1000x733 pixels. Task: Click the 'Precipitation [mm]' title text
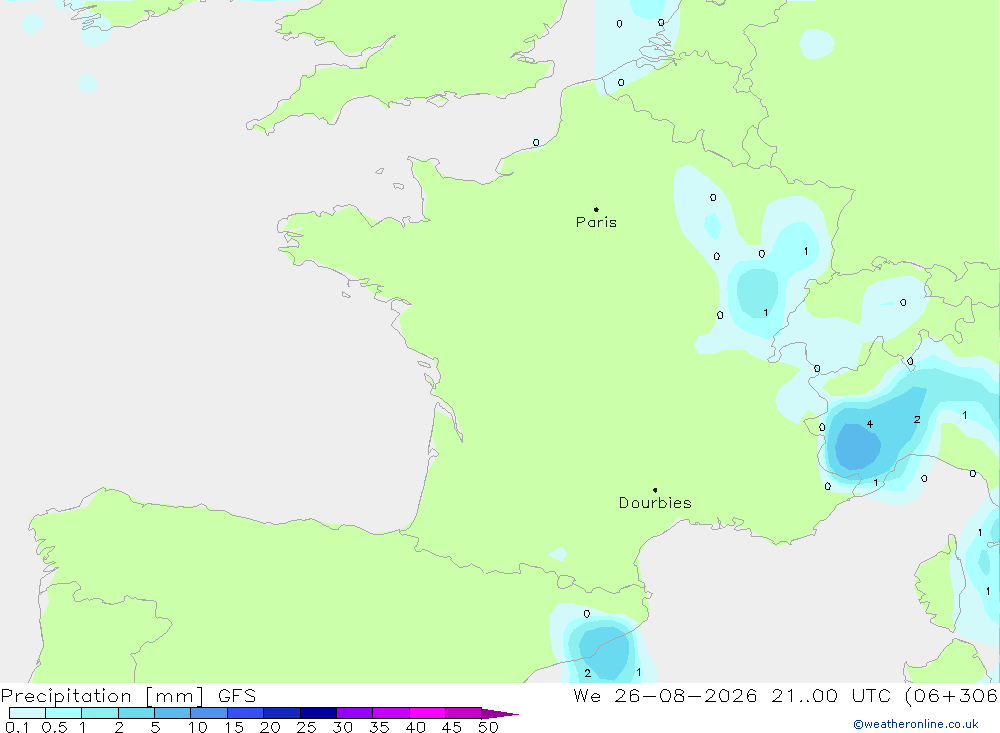(102, 696)
